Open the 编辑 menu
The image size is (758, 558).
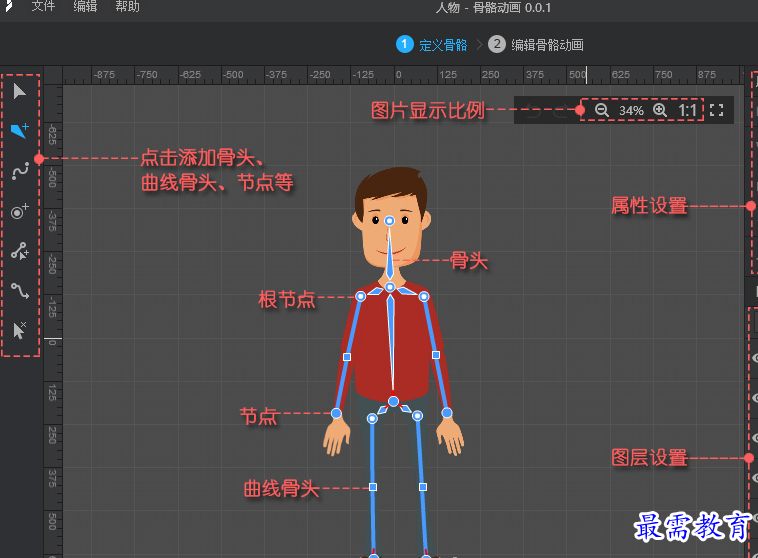click(85, 7)
